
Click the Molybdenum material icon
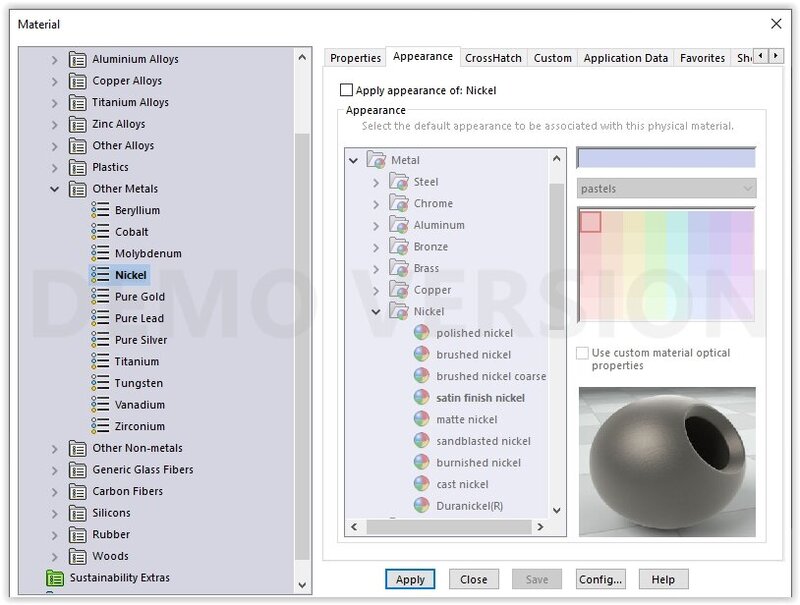[100, 254]
